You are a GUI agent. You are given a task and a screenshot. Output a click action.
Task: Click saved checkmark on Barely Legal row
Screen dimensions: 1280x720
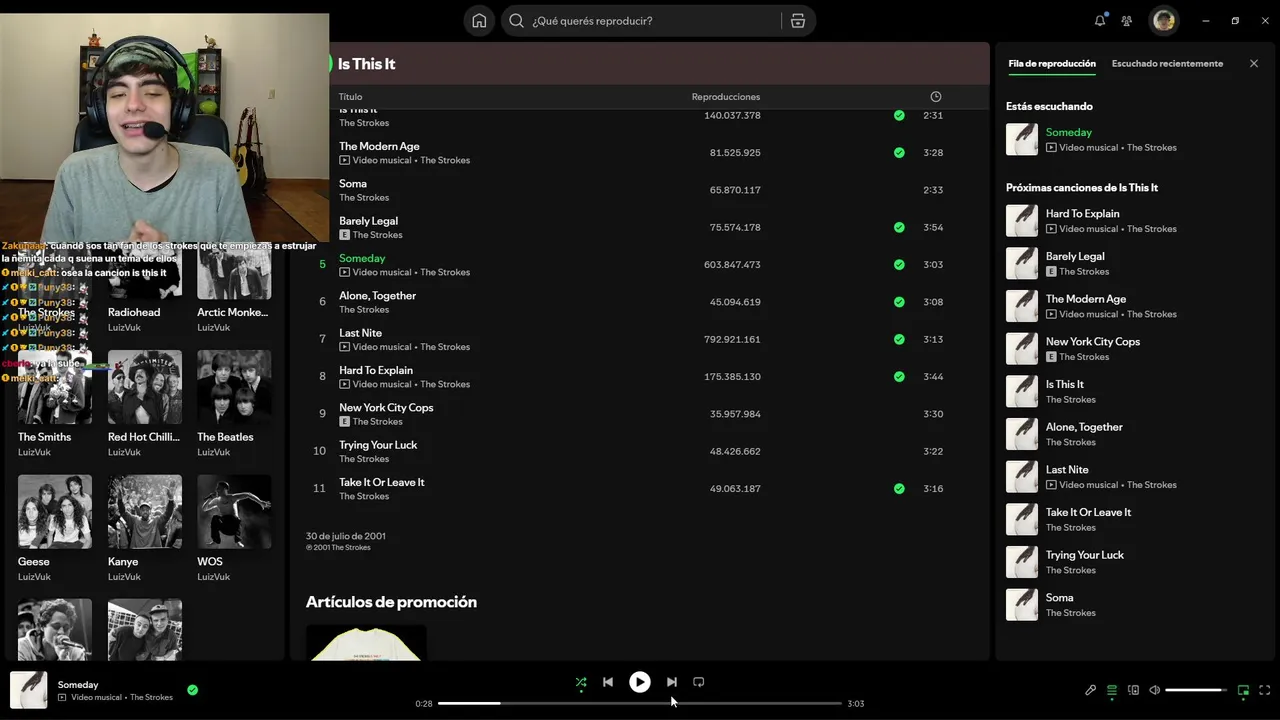tap(899, 228)
